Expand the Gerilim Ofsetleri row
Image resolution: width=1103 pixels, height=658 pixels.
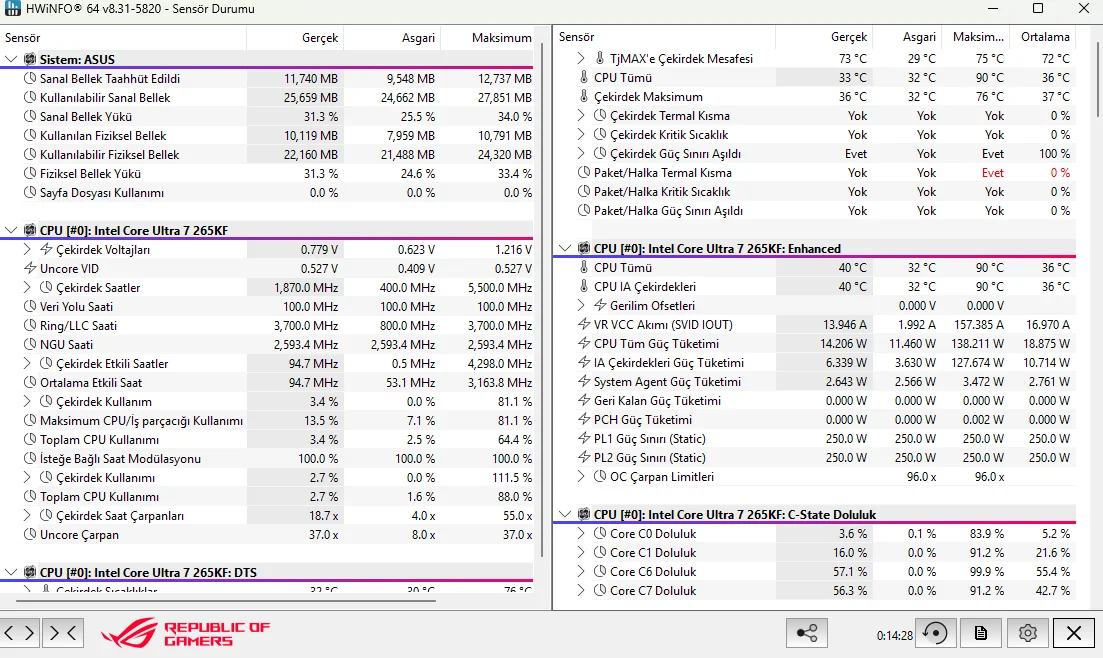point(580,305)
